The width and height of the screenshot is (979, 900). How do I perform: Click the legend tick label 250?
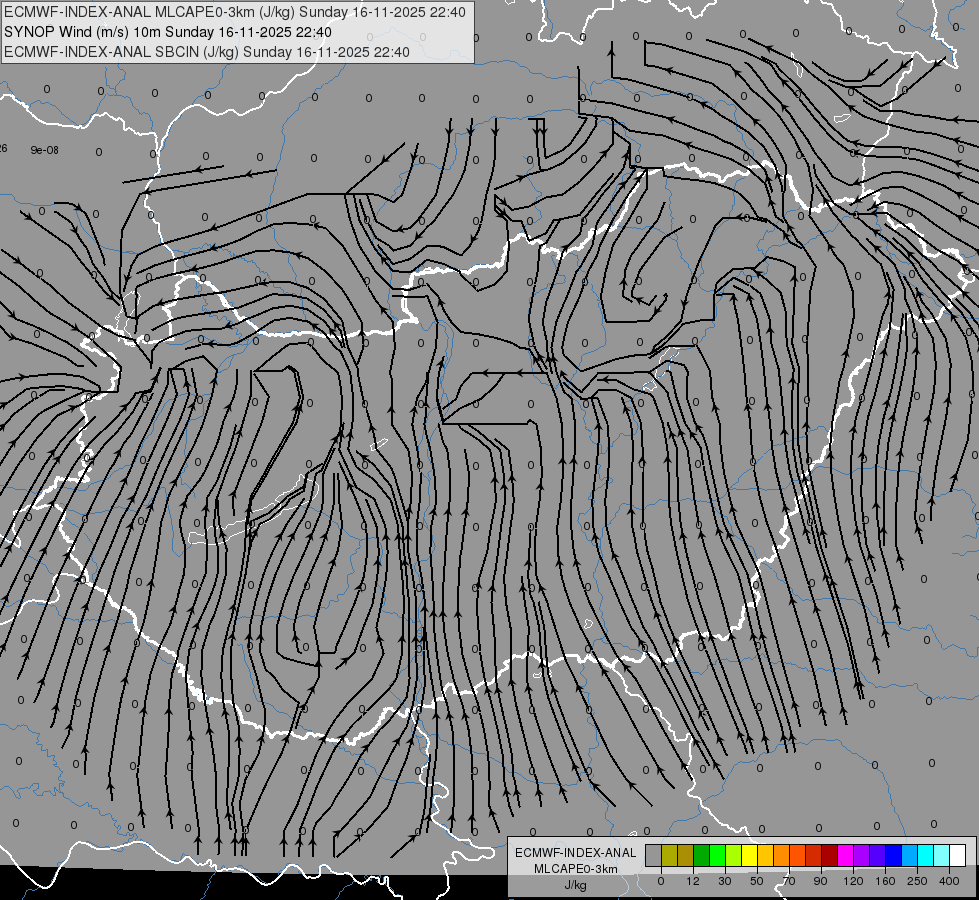pyautogui.click(x=917, y=881)
